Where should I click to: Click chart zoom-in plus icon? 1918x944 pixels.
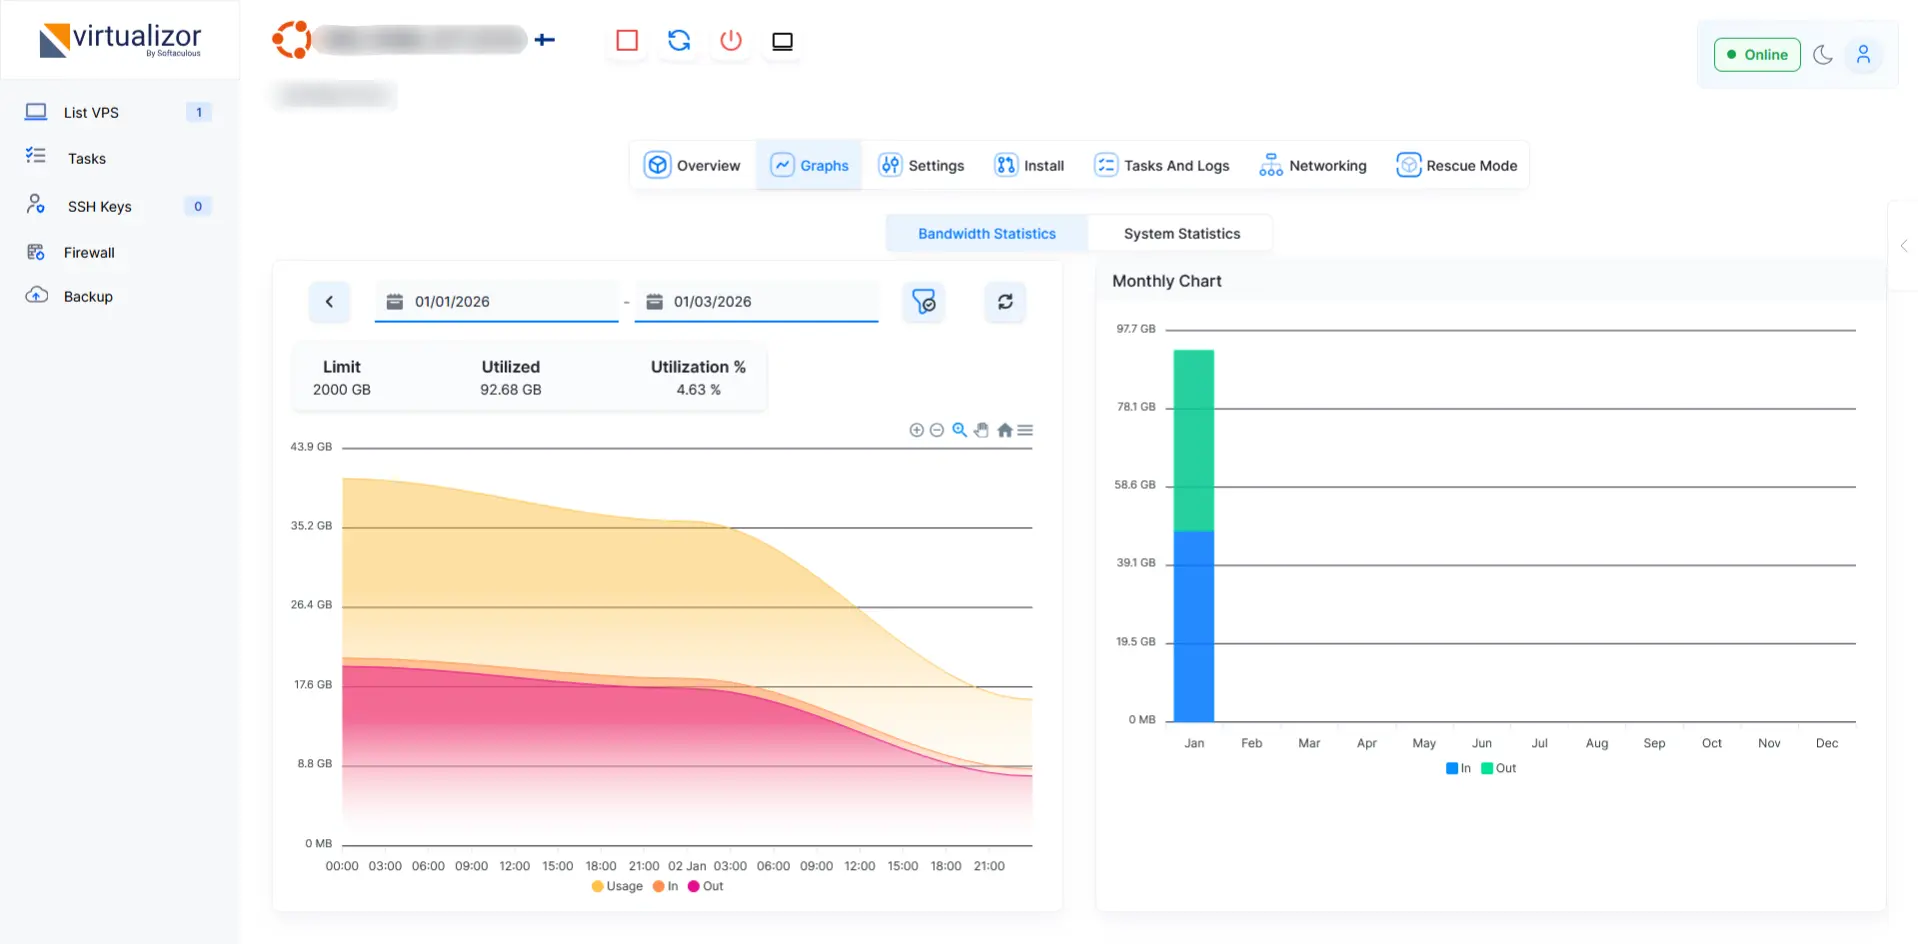coord(916,430)
